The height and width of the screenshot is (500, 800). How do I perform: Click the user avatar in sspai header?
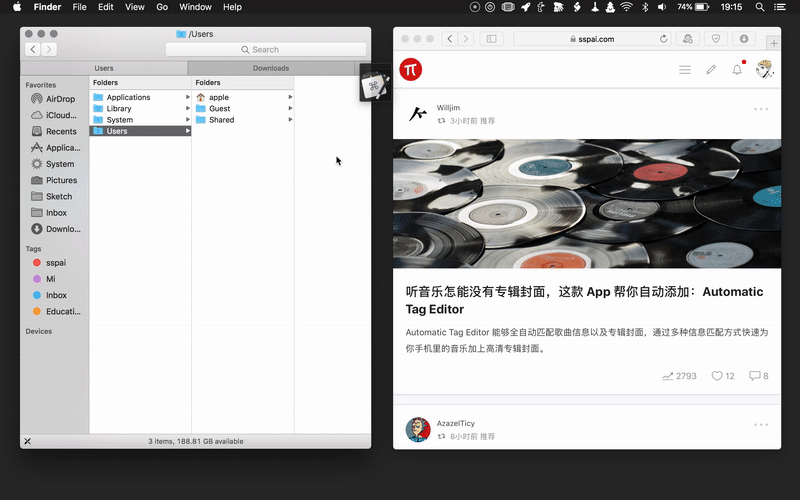tap(764, 69)
